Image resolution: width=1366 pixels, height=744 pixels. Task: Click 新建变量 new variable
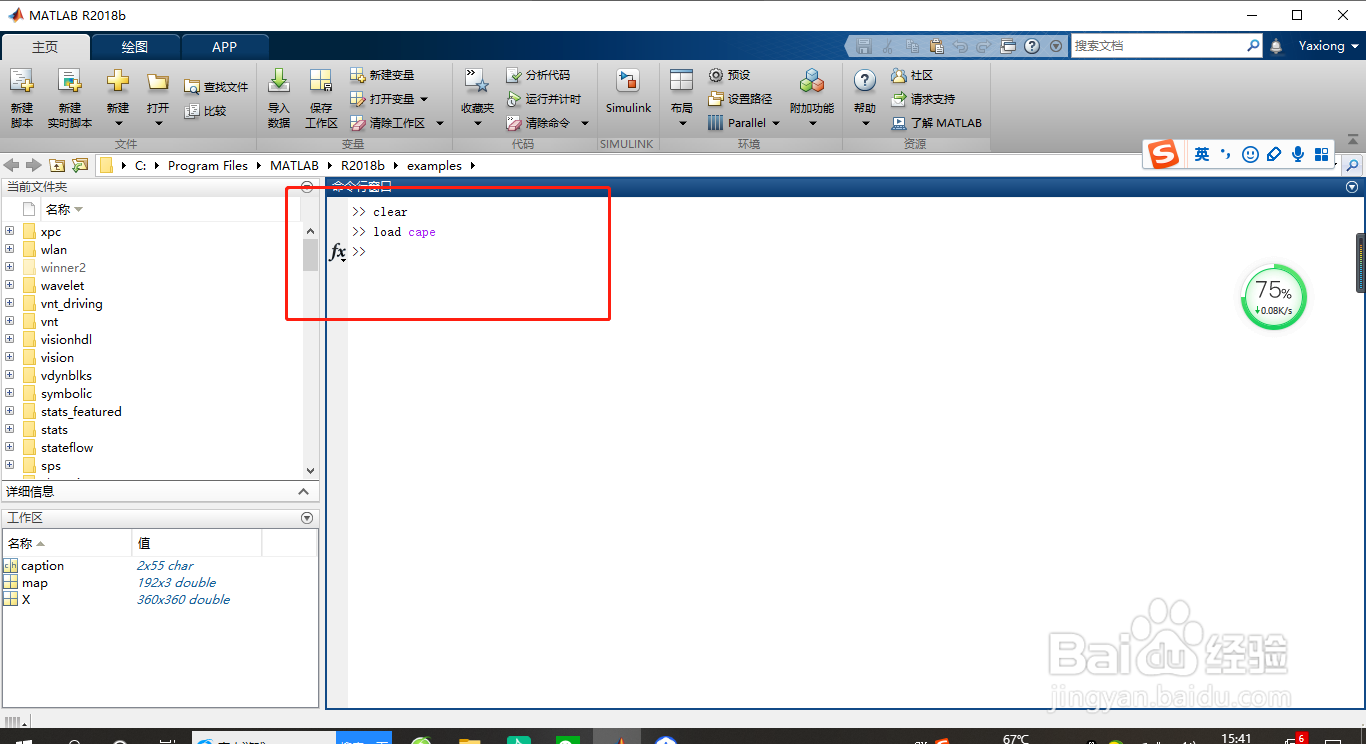(382, 75)
